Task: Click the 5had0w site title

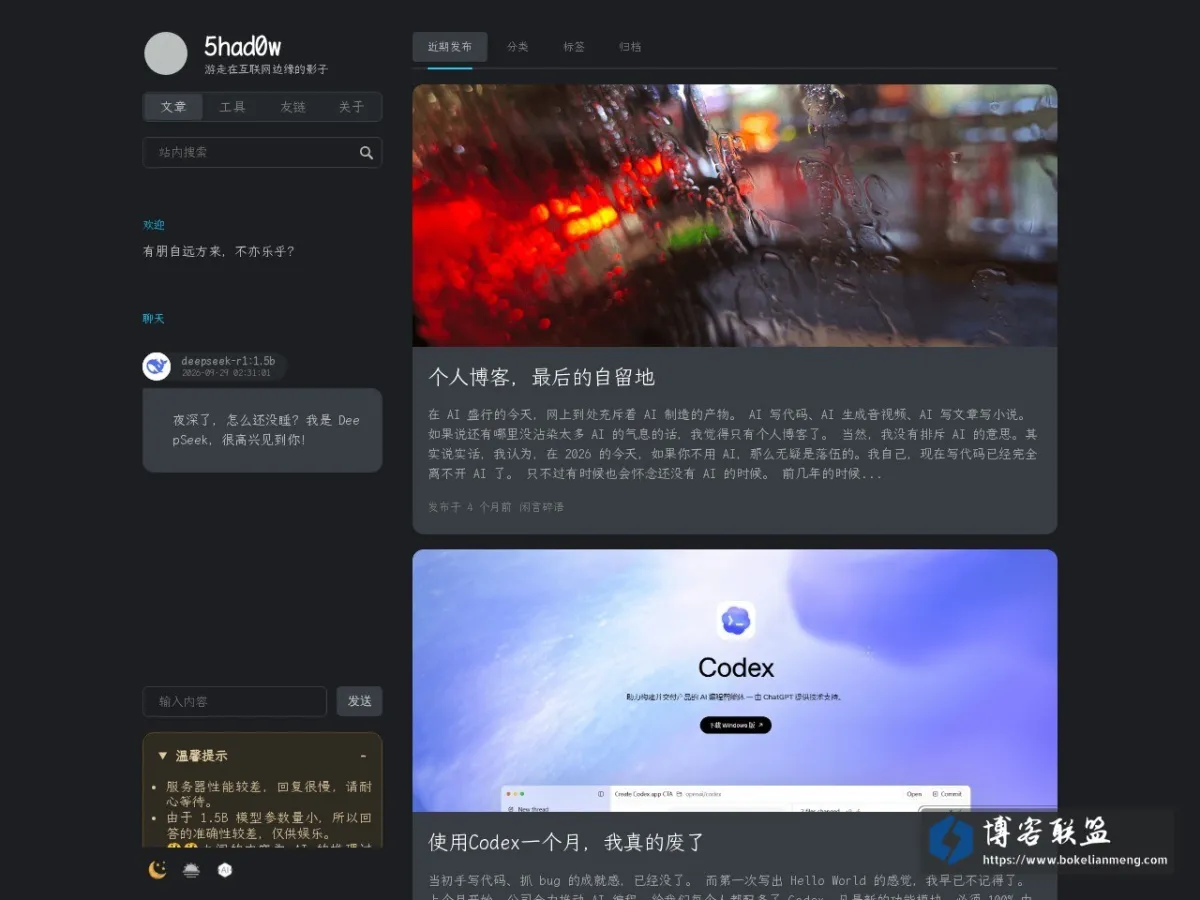Action: click(x=243, y=46)
